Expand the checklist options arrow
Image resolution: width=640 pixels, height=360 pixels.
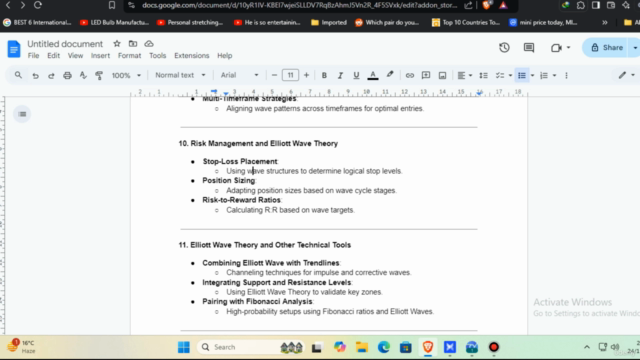click(x=510, y=76)
